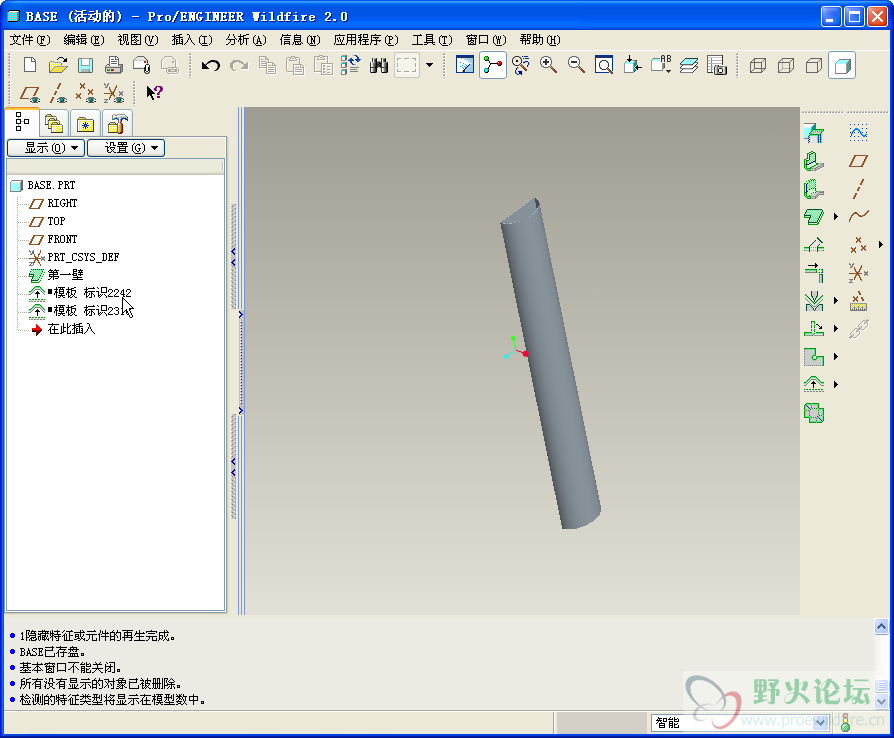Open the layers icon in toolbar

coord(689,66)
